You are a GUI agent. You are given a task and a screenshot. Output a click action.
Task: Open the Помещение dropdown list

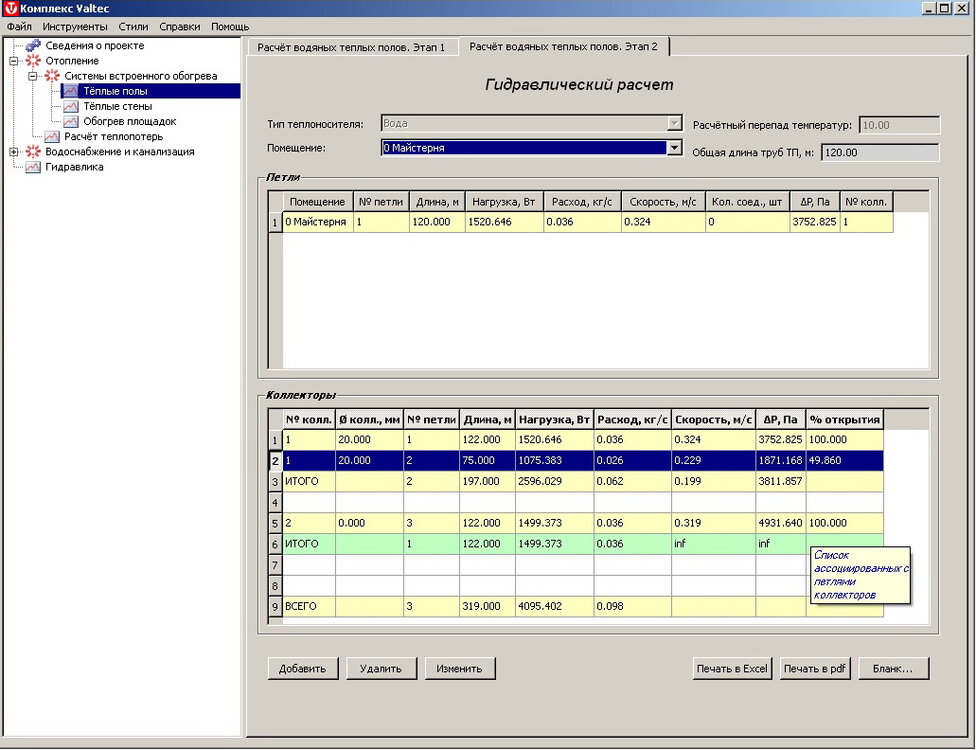(x=674, y=148)
